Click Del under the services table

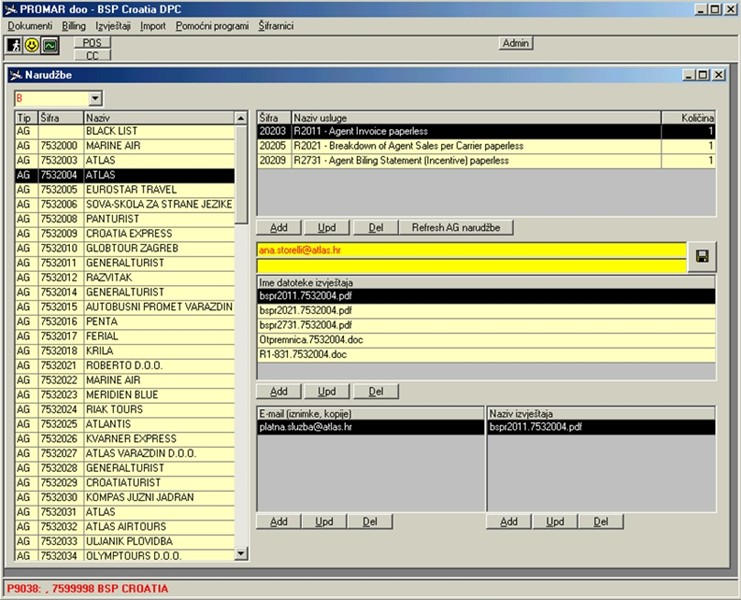[376, 228]
